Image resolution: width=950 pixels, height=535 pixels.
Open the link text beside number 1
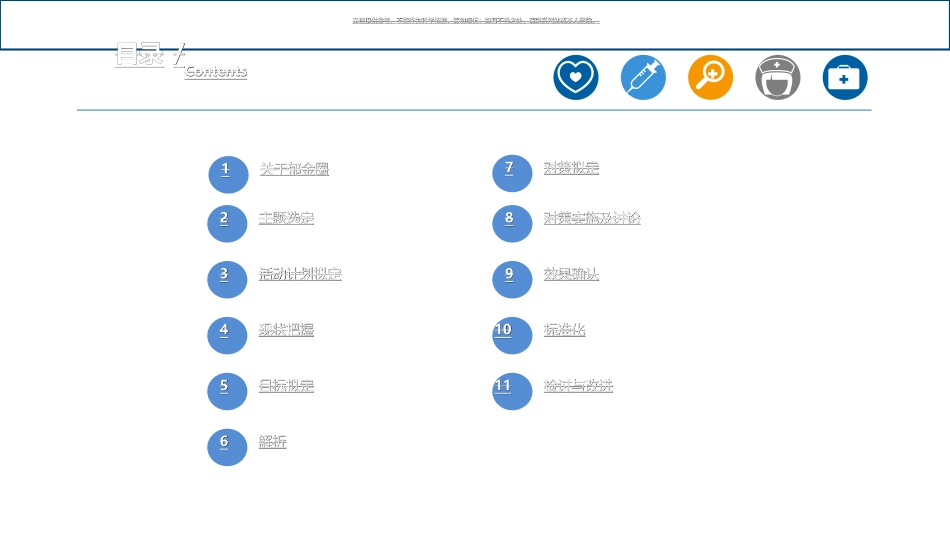294,169
